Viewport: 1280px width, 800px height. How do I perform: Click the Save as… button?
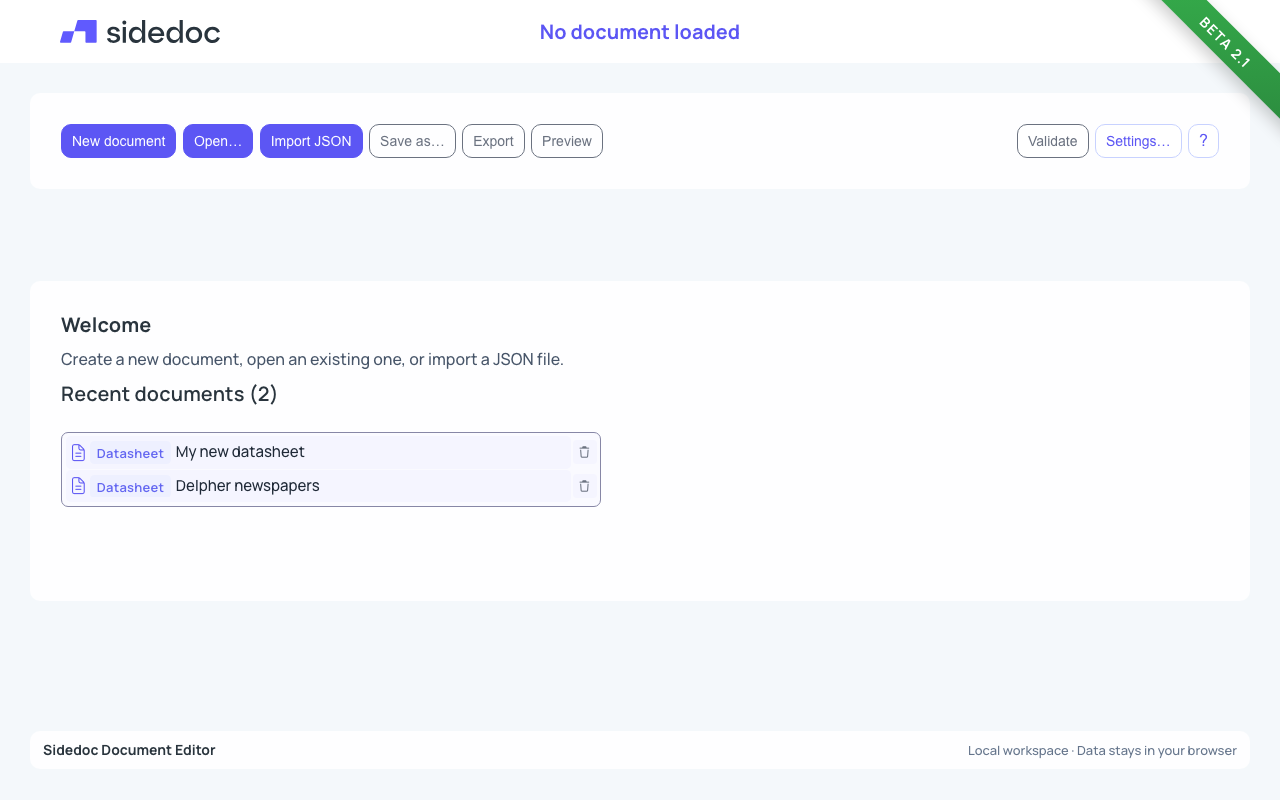[x=412, y=141]
